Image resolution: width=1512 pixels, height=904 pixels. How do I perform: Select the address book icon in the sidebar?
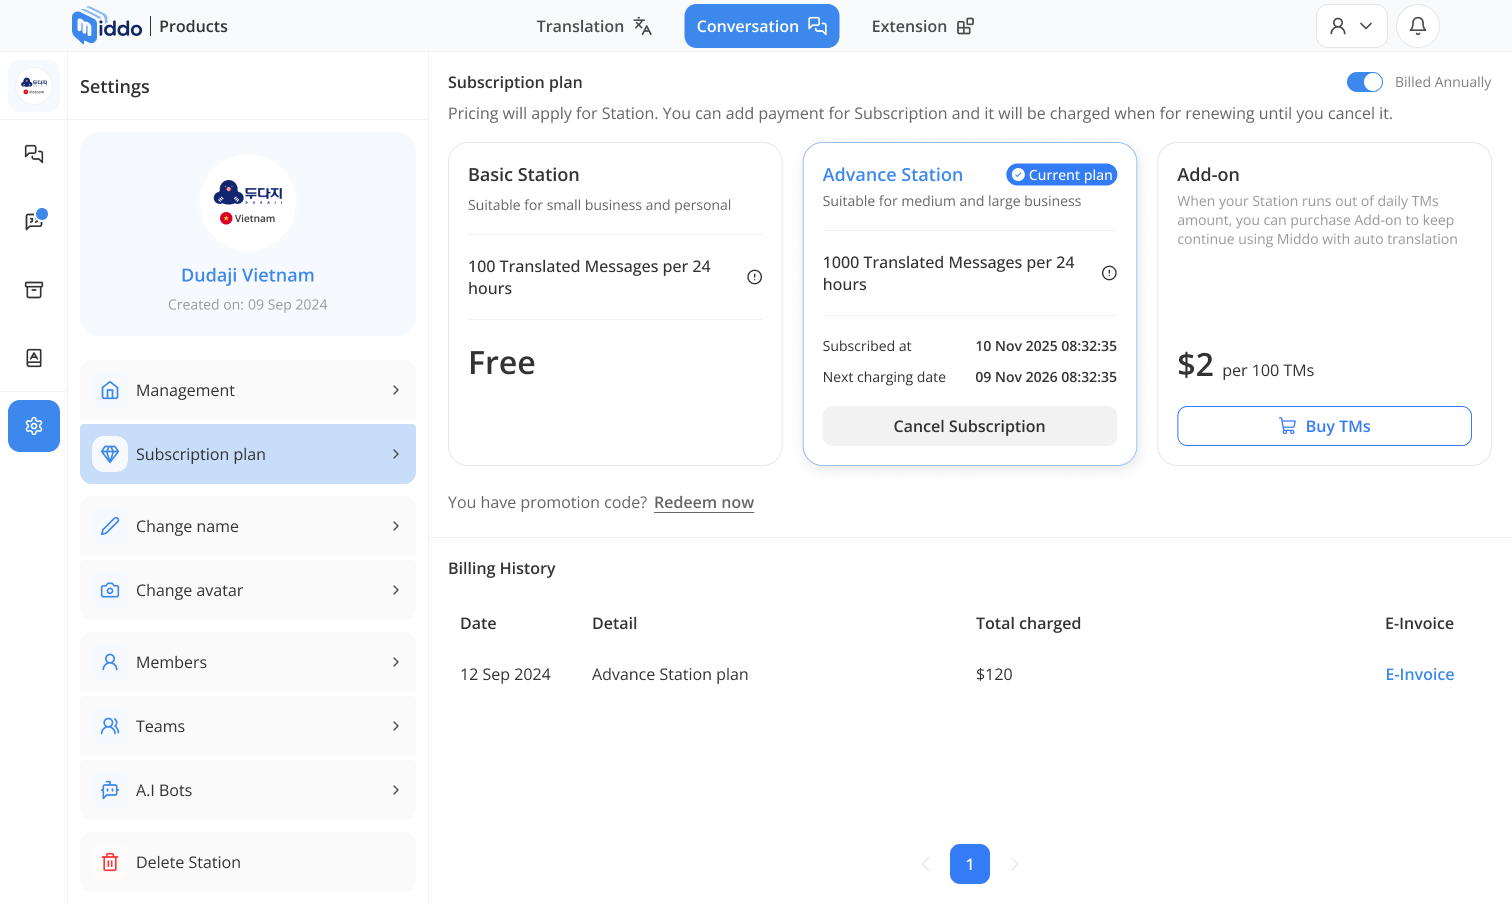(x=33, y=357)
